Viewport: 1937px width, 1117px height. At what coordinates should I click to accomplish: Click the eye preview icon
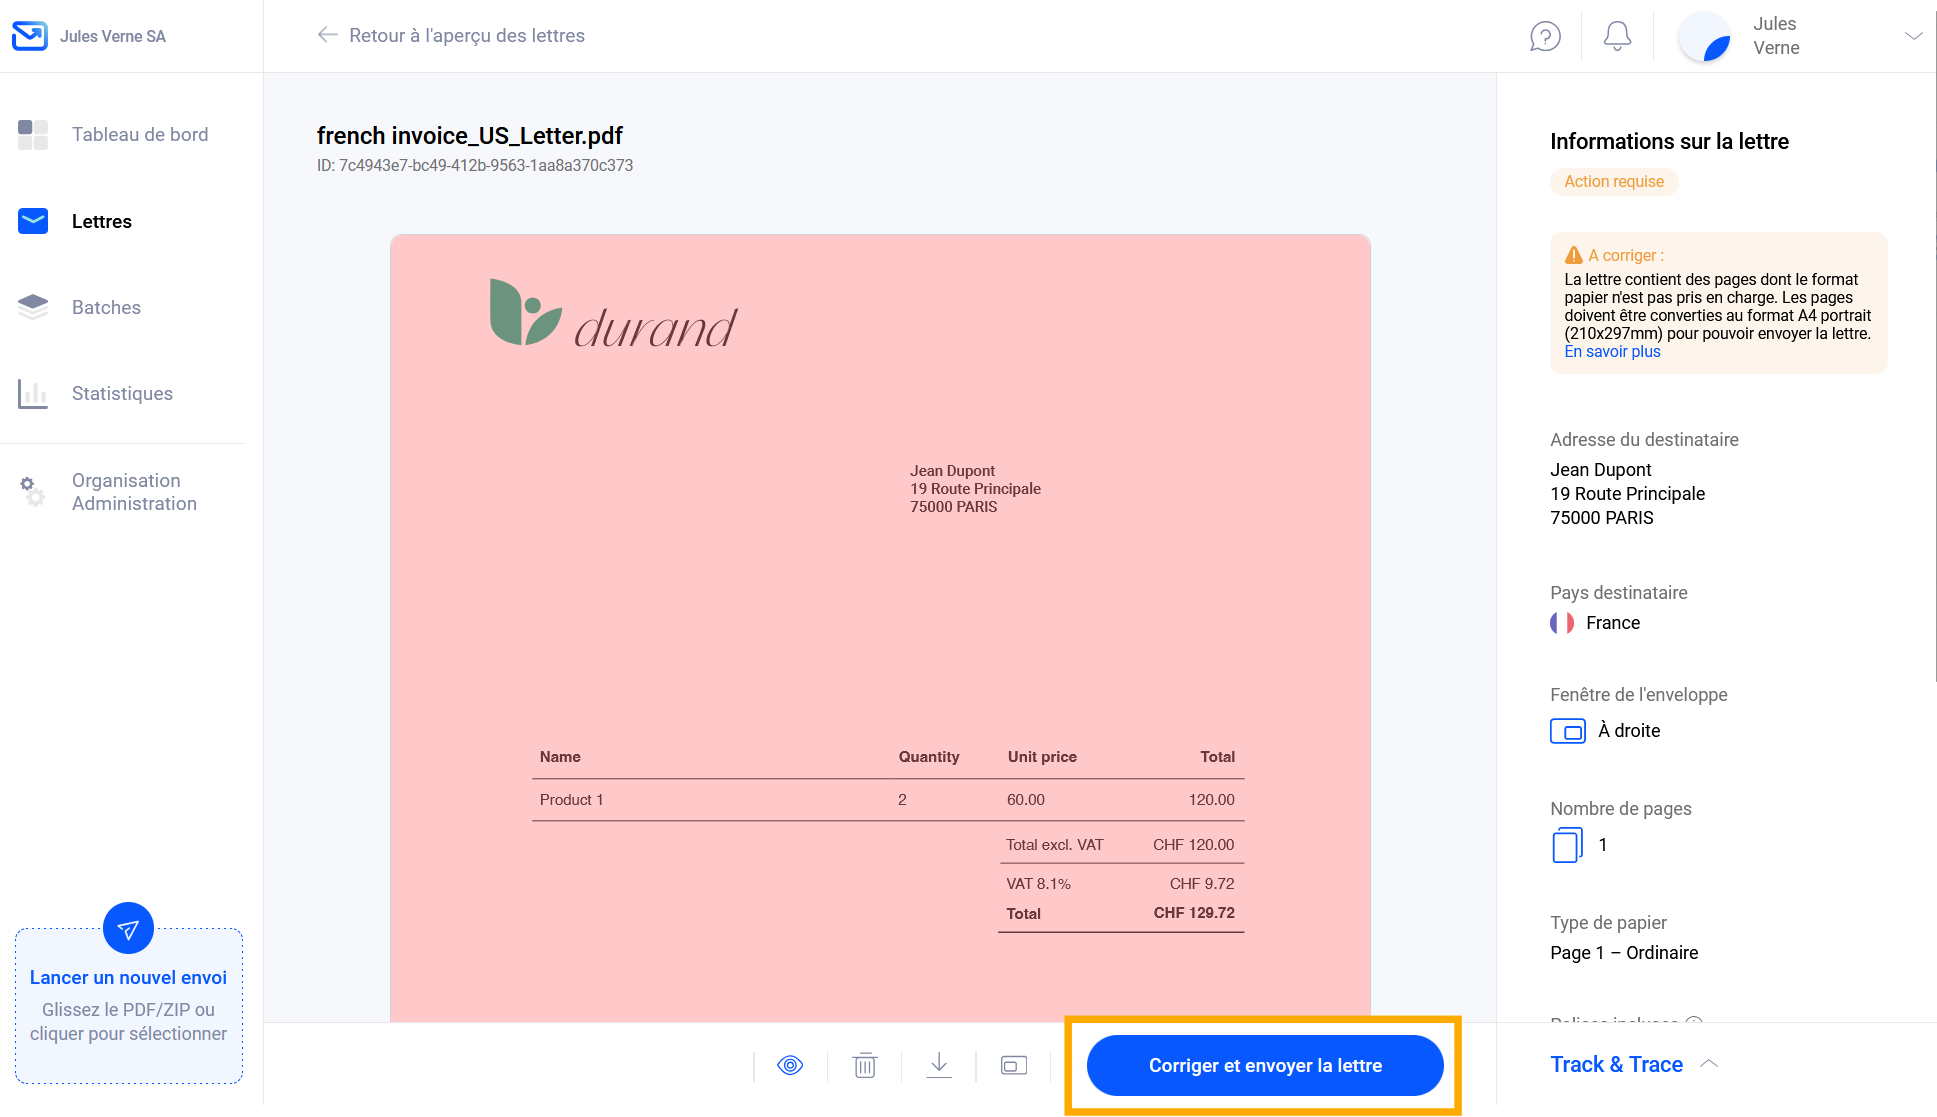tap(790, 1065)
